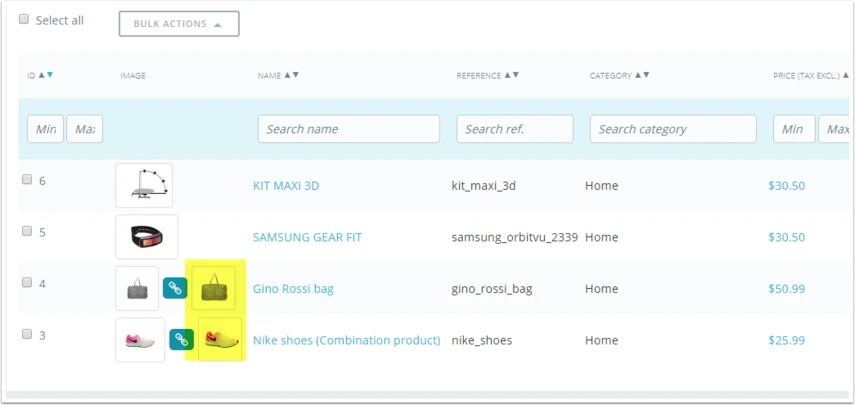Tick checkbox for product ID 6
855x405 pixels.
27,179
